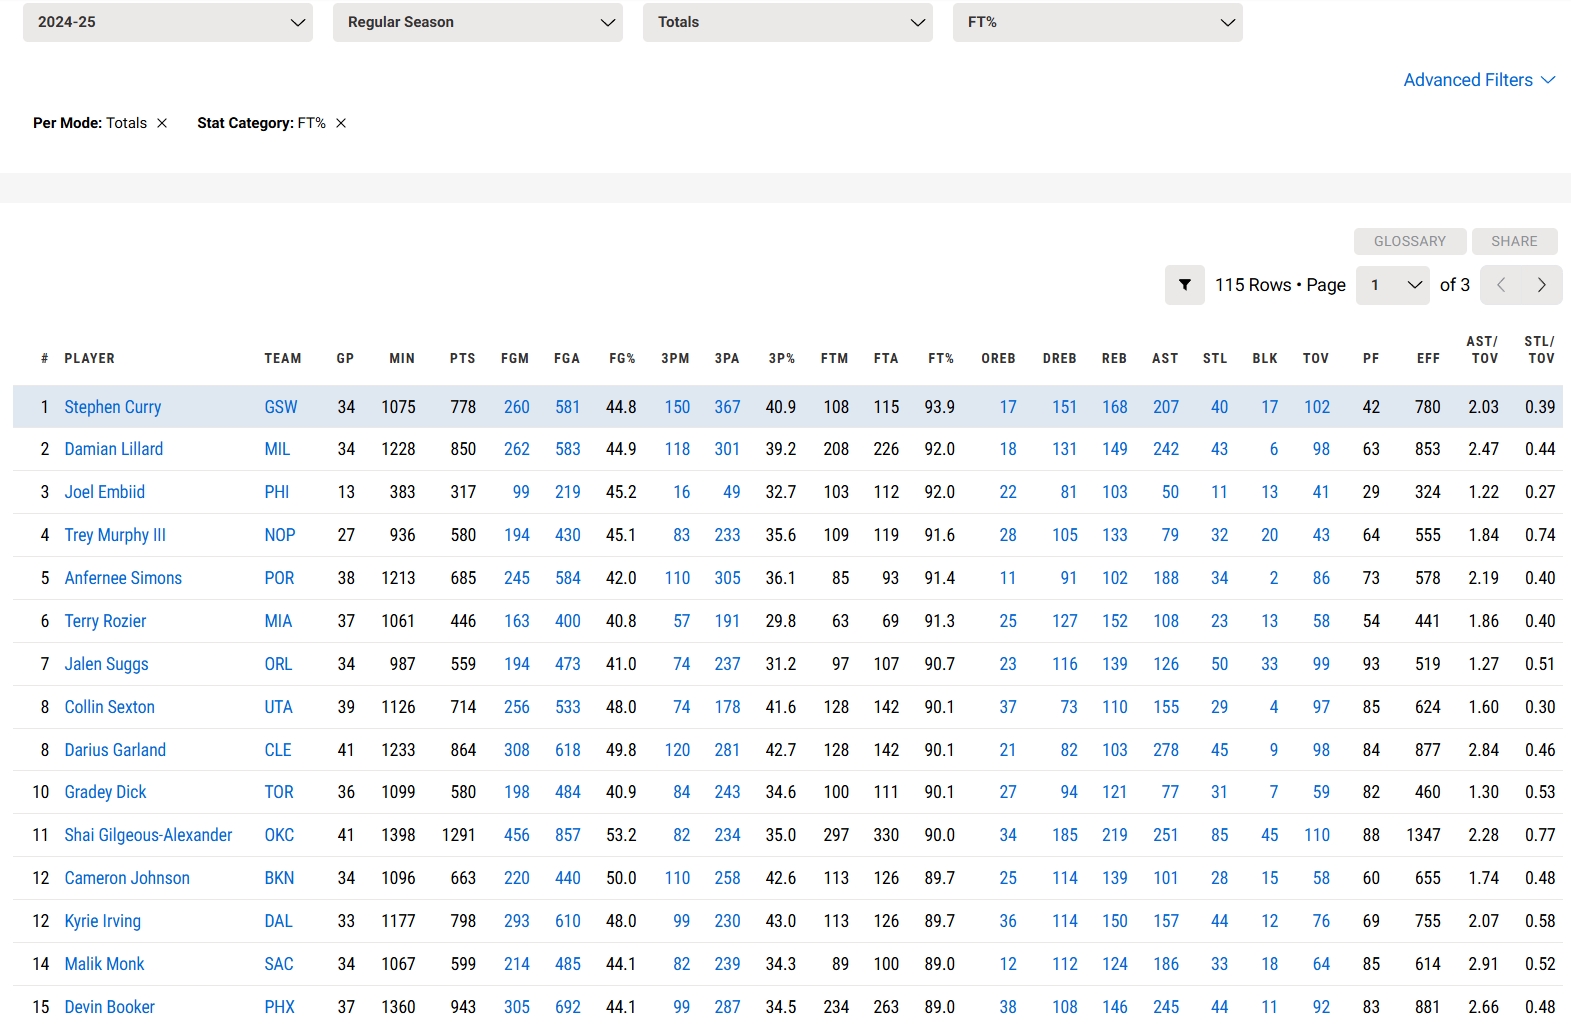The height and width of the screenshot is (1026, 1571).
Task: Expand the Totals per mode dropdown
Action: coord(787,22)
